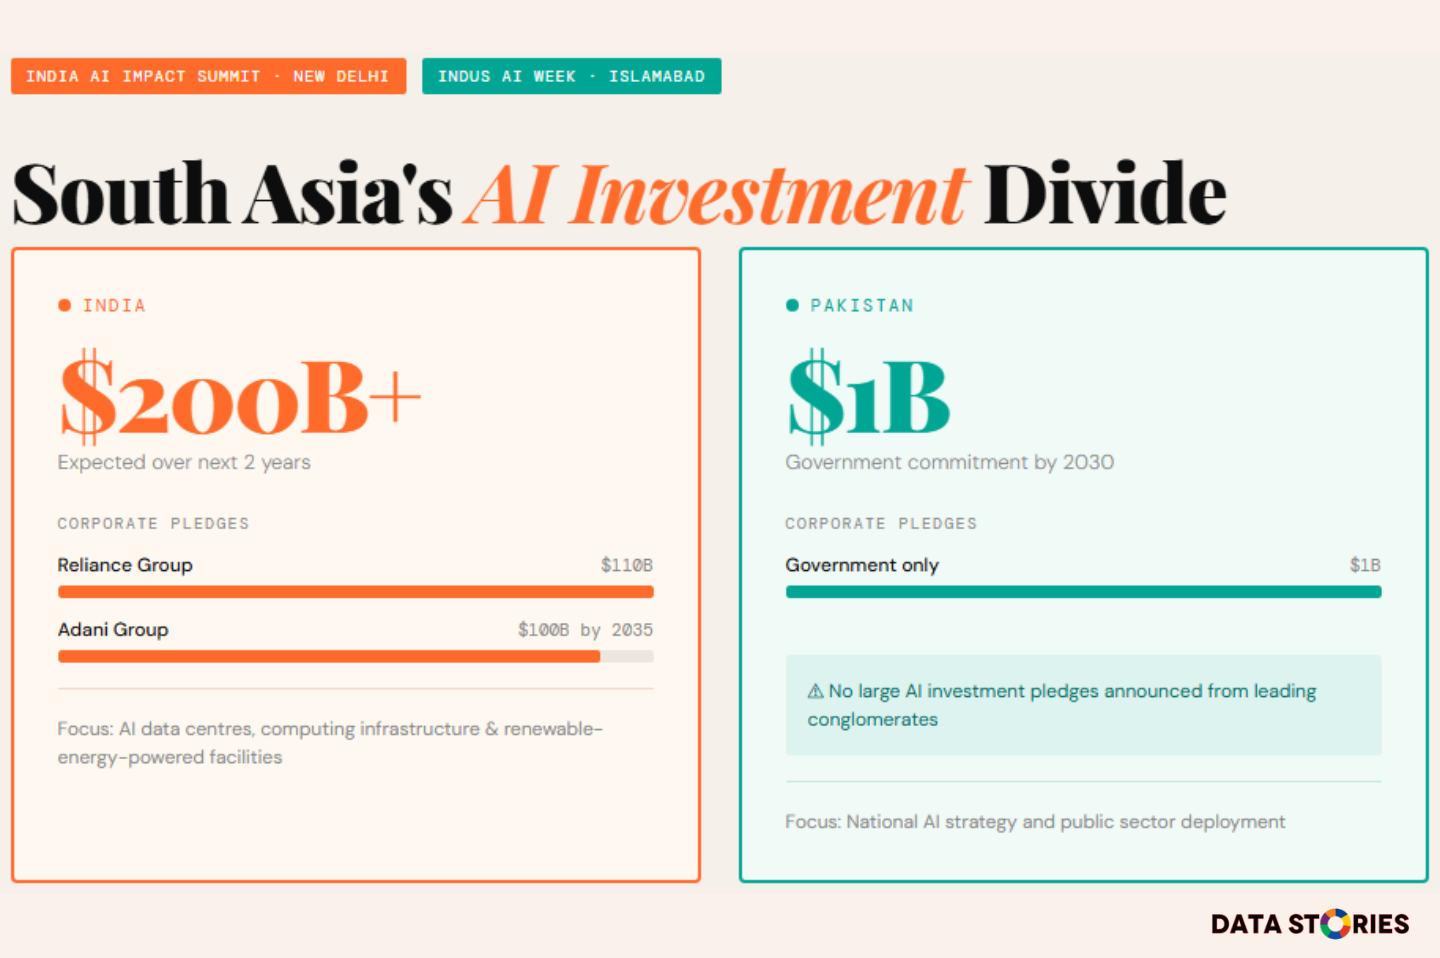Screen dimensions: 1440x958
Task: Click the "AI Investment" italic title text
Action: click(x=717, y=194)
